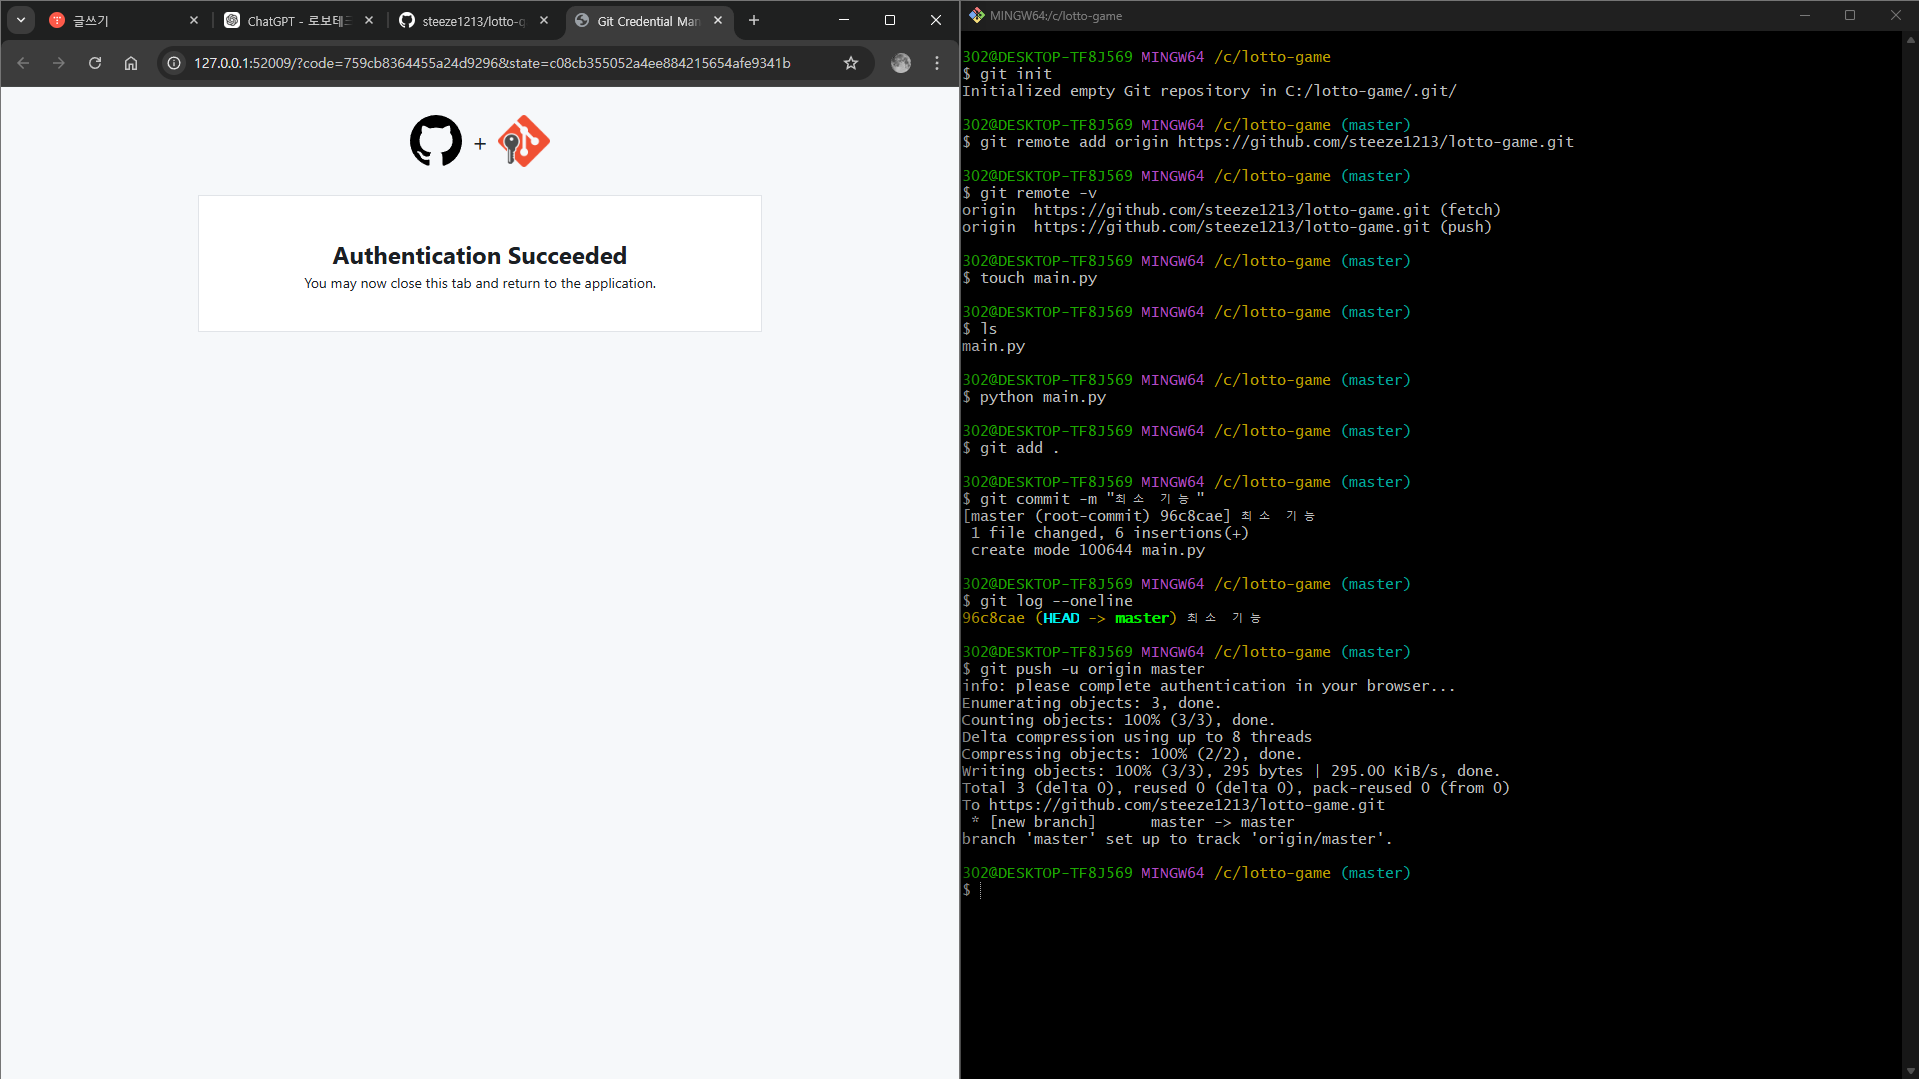This screenshot has height=1079, width=1919.
Task: Click the origin fetch URL line
Action: click(1231, 210)
